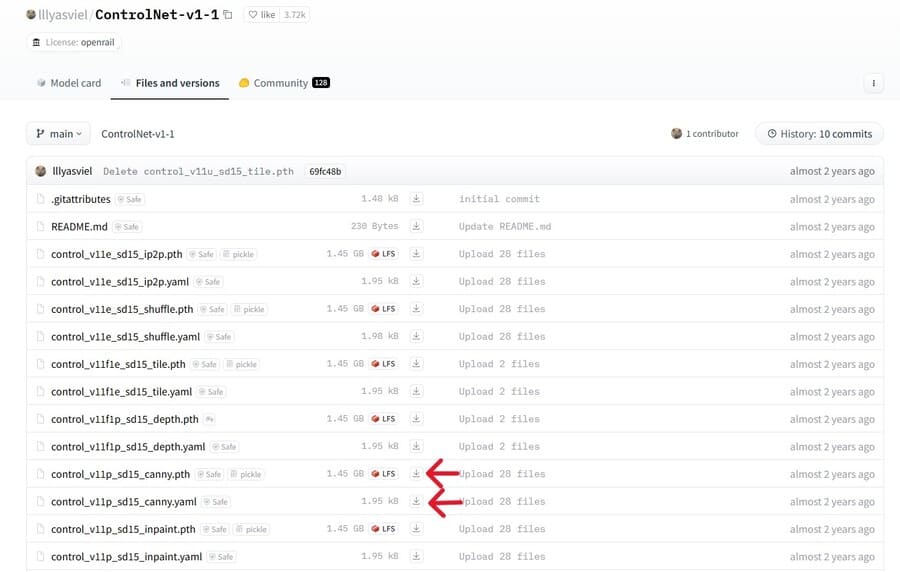The image size is (900, 572).
Task: Go to ControlNet-v1-1 root breadcrumb
Action: pos(138,134)
